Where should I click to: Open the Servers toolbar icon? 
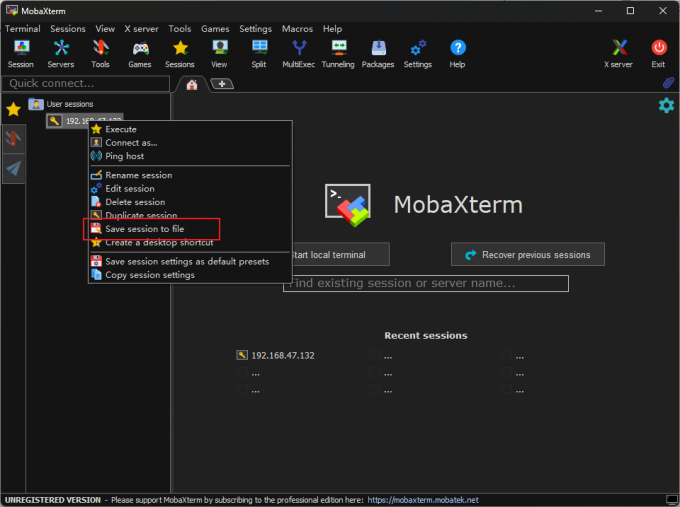61,54
